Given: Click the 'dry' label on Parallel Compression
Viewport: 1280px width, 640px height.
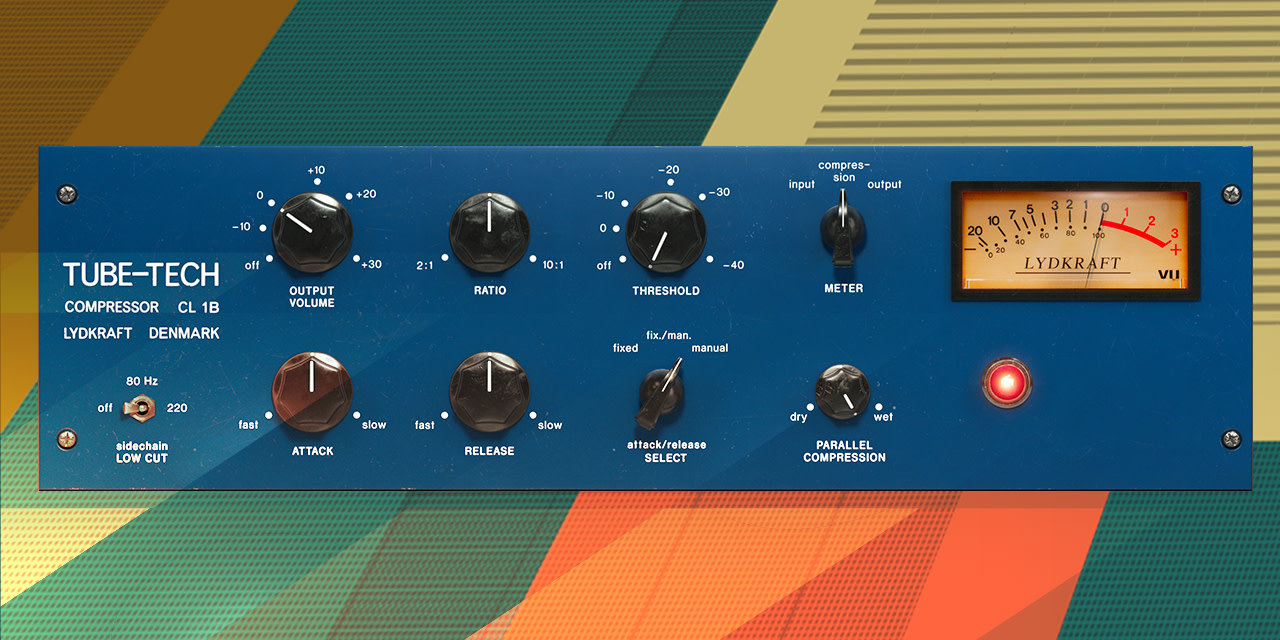Looking at the screenshot, I should (x=799, y=417).
